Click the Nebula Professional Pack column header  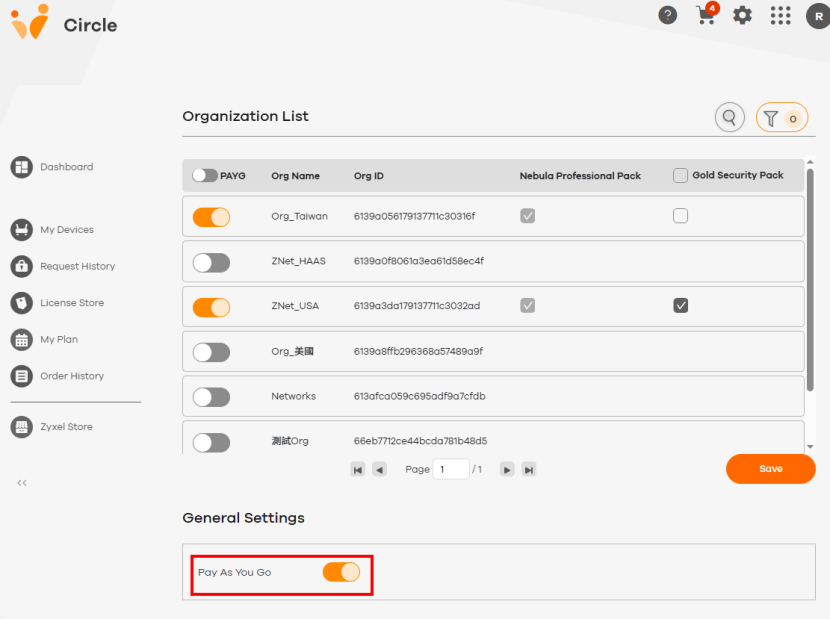[x=580, y=176]
